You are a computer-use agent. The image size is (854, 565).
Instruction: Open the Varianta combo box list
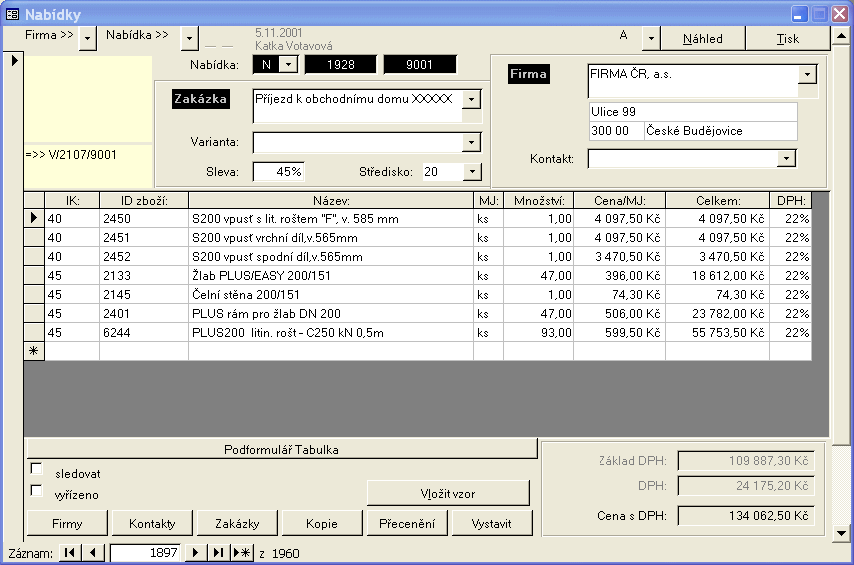(x=472, y=143)
